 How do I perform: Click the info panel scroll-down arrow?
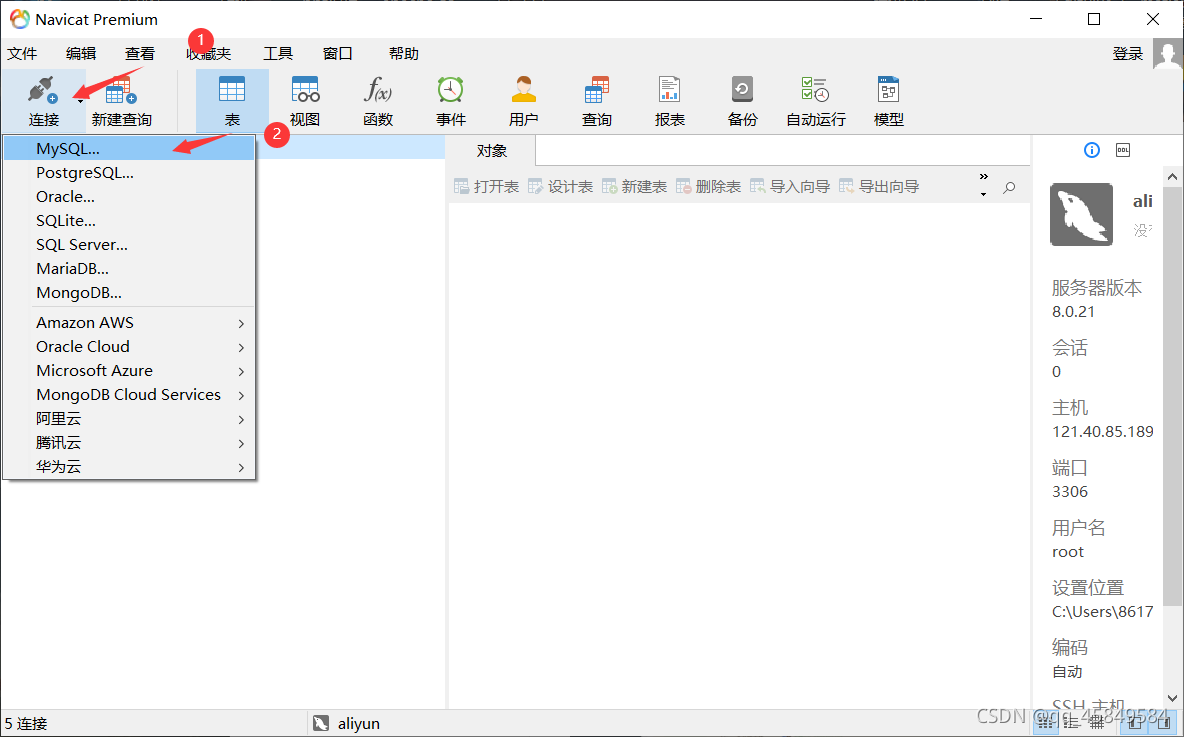[1172, 698]
